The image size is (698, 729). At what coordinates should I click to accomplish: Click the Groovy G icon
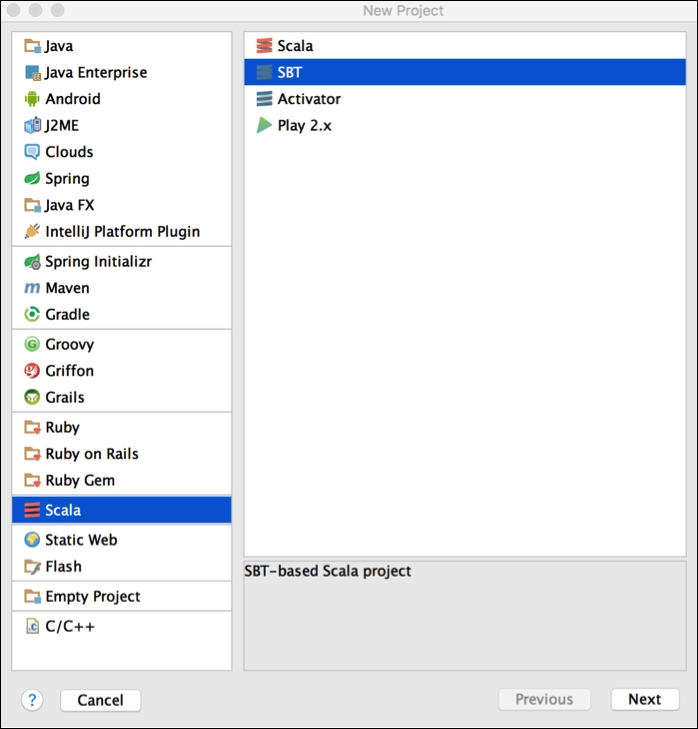click(x=32, y=345)
